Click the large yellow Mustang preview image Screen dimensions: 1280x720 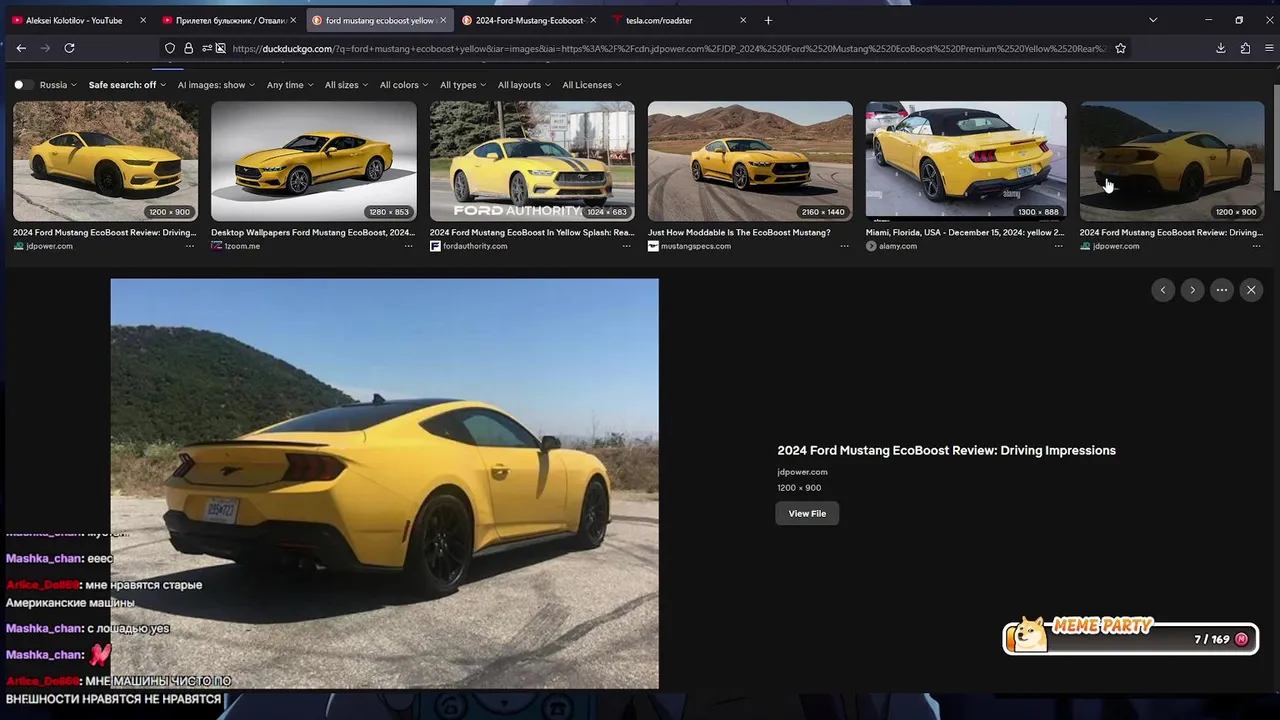tap(384, 484)
